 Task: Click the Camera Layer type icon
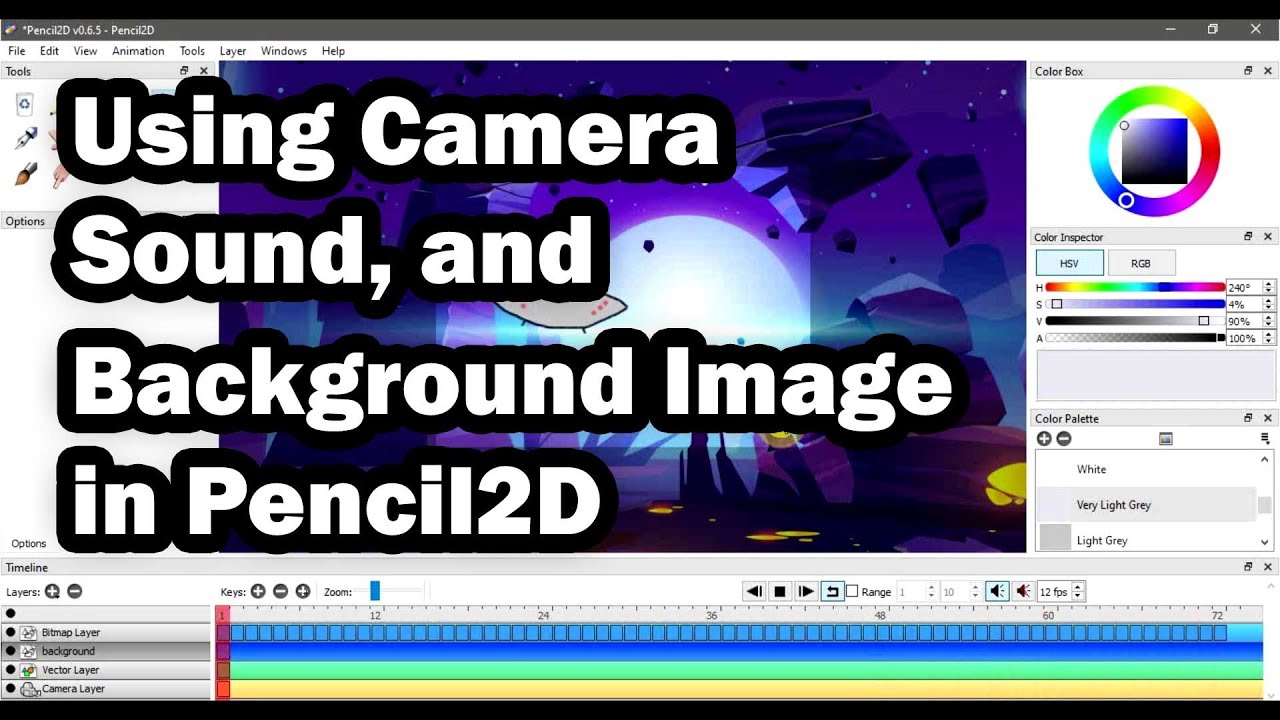pos(29,689)
